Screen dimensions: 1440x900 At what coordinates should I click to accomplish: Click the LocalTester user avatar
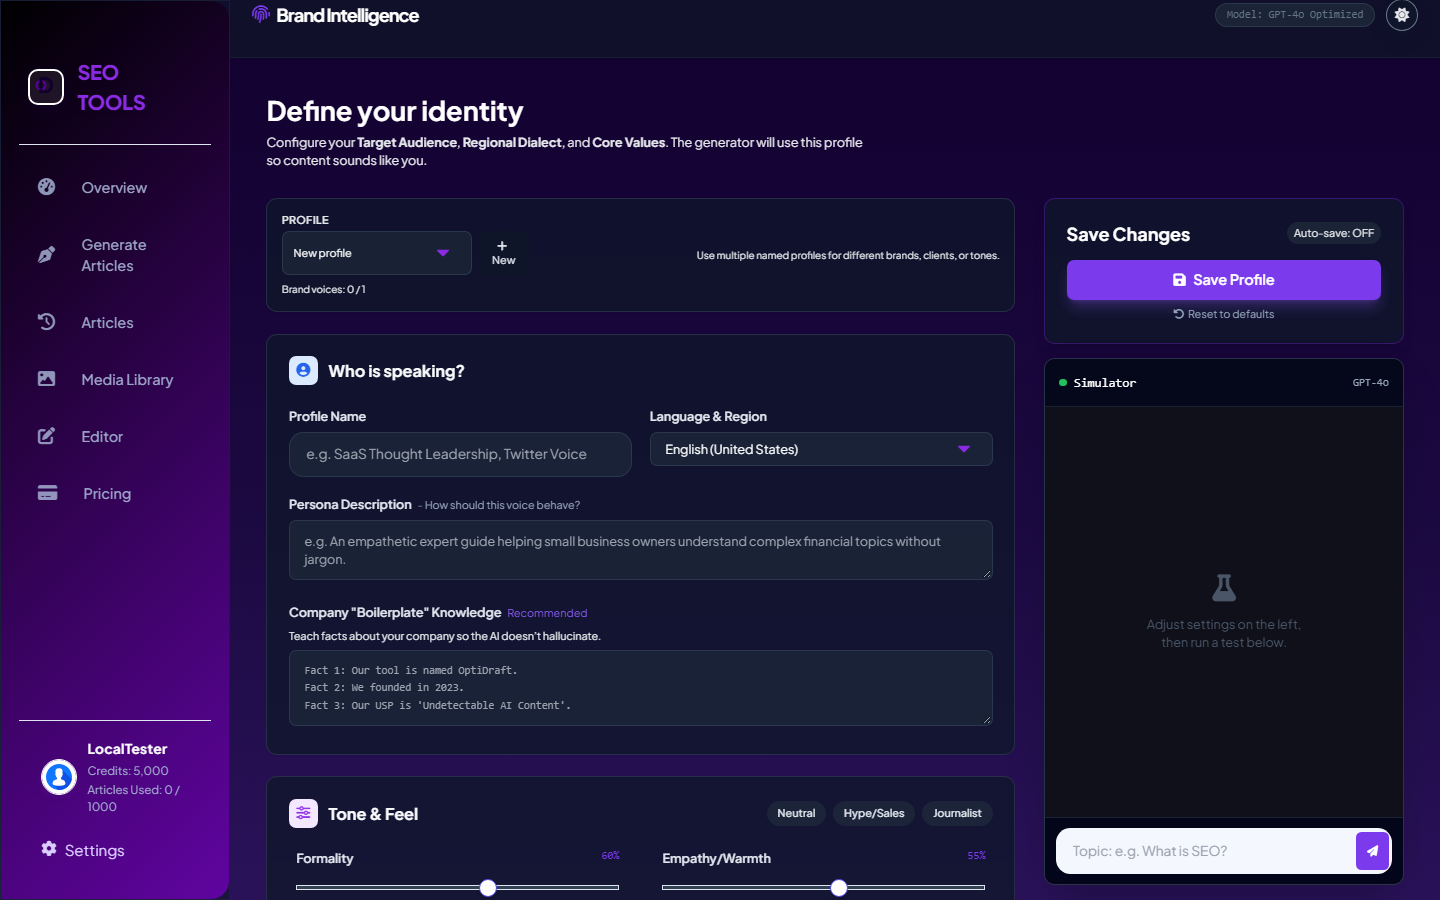point(59,777)
